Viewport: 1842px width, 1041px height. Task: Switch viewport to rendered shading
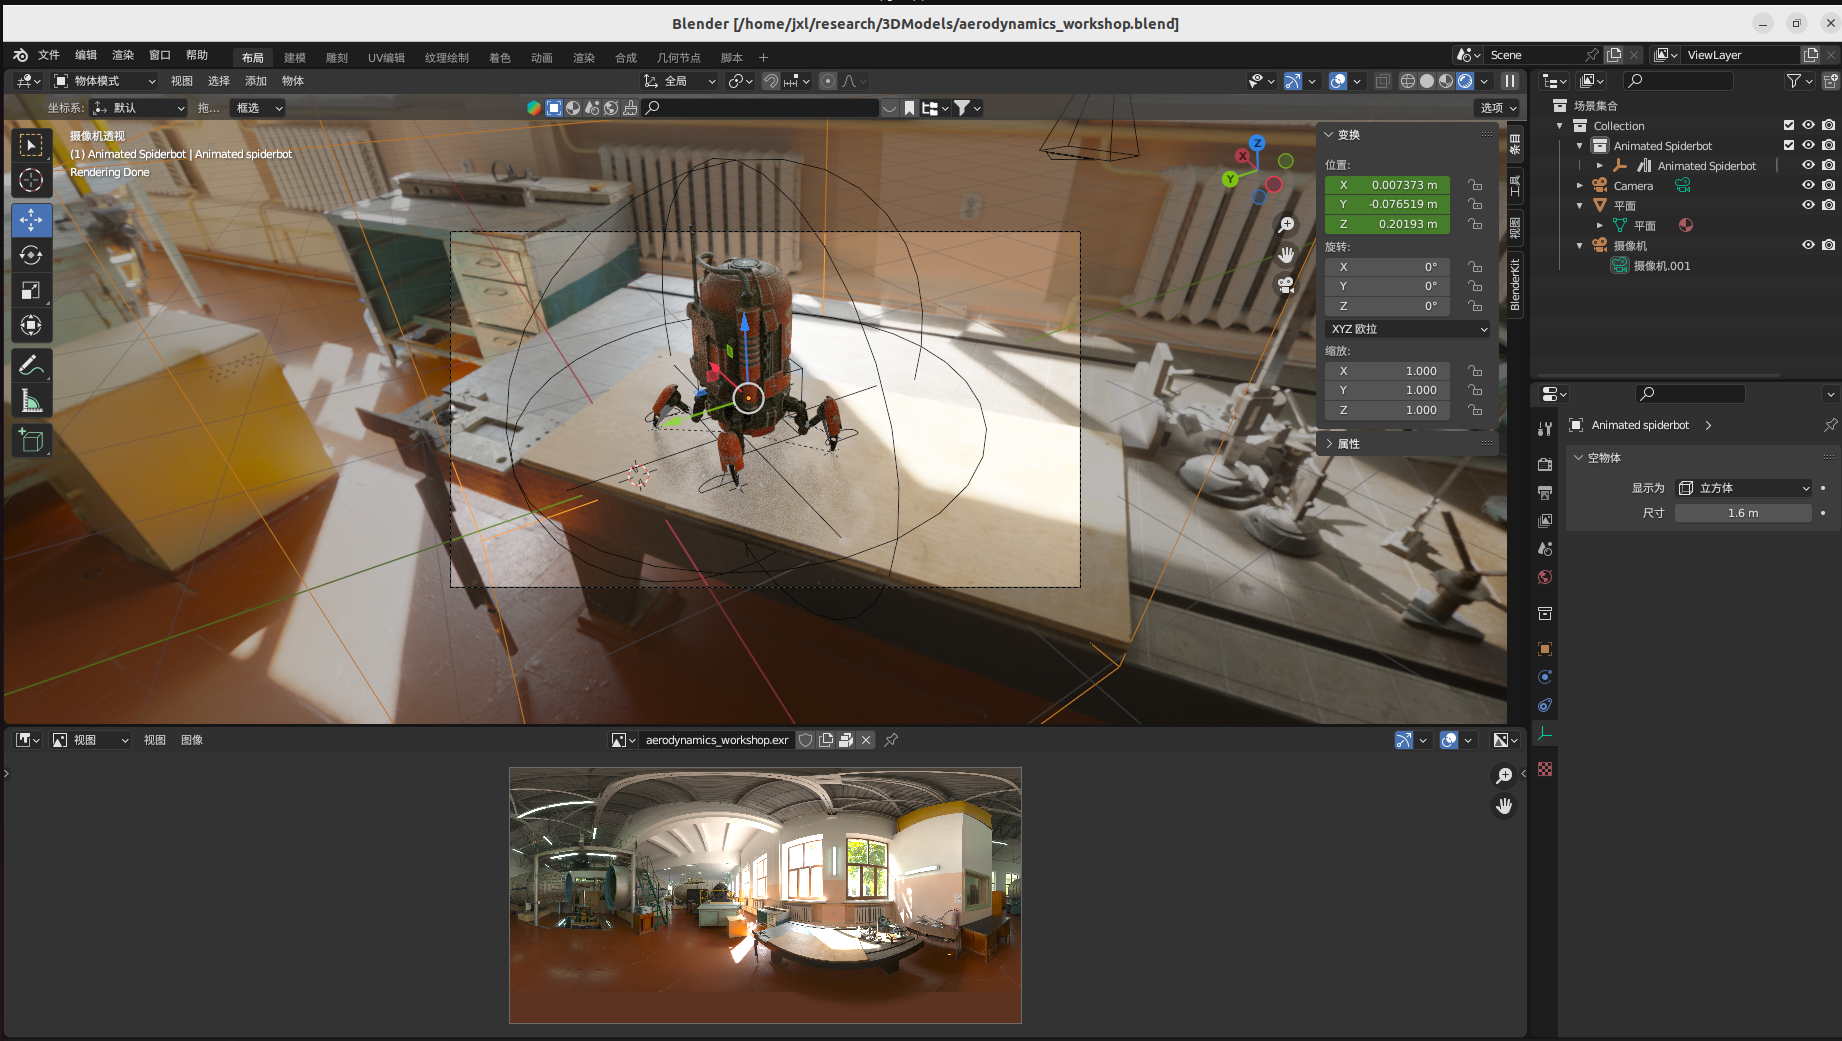tap(1465, 81)
